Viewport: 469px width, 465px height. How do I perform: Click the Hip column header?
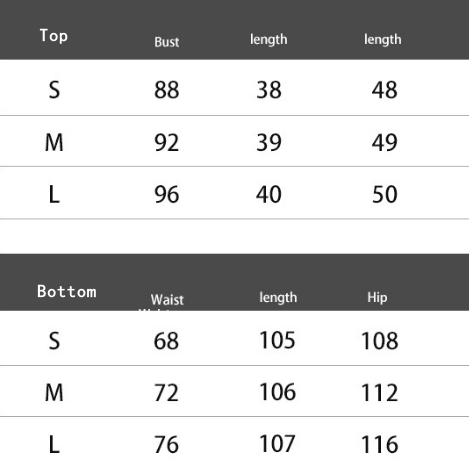pyautogui.click(x=377, y=297)
